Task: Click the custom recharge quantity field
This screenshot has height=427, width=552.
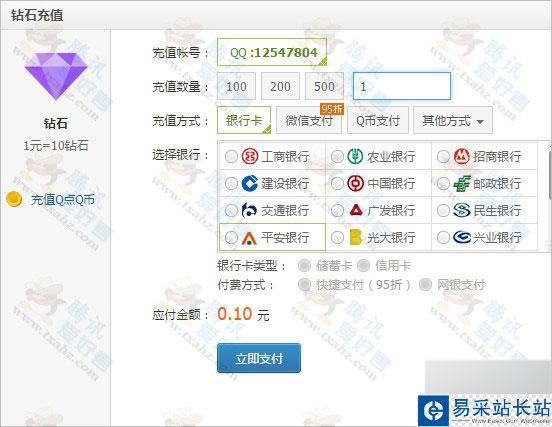Action: pos(402,86)
